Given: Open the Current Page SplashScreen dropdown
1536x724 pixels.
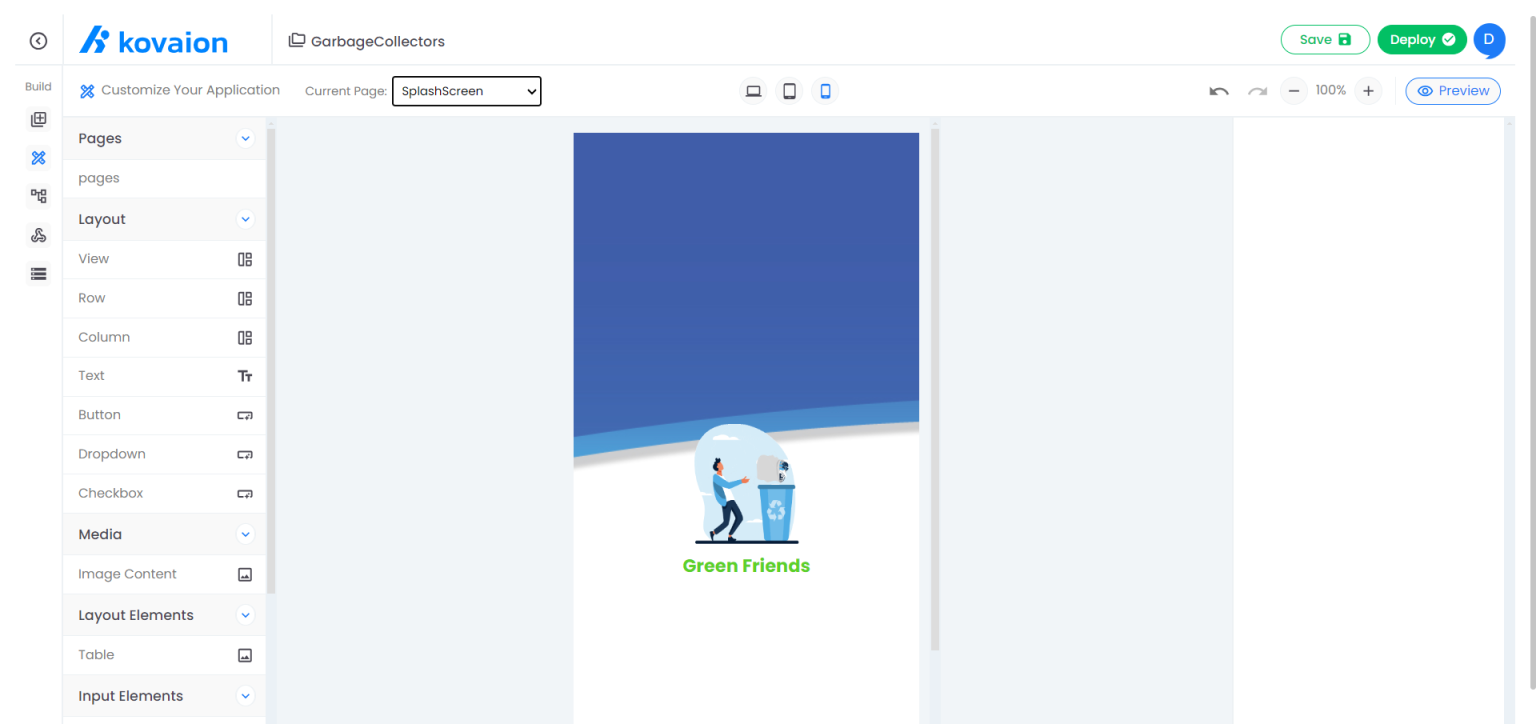Looking at the screenshot, I should [466, 91].
